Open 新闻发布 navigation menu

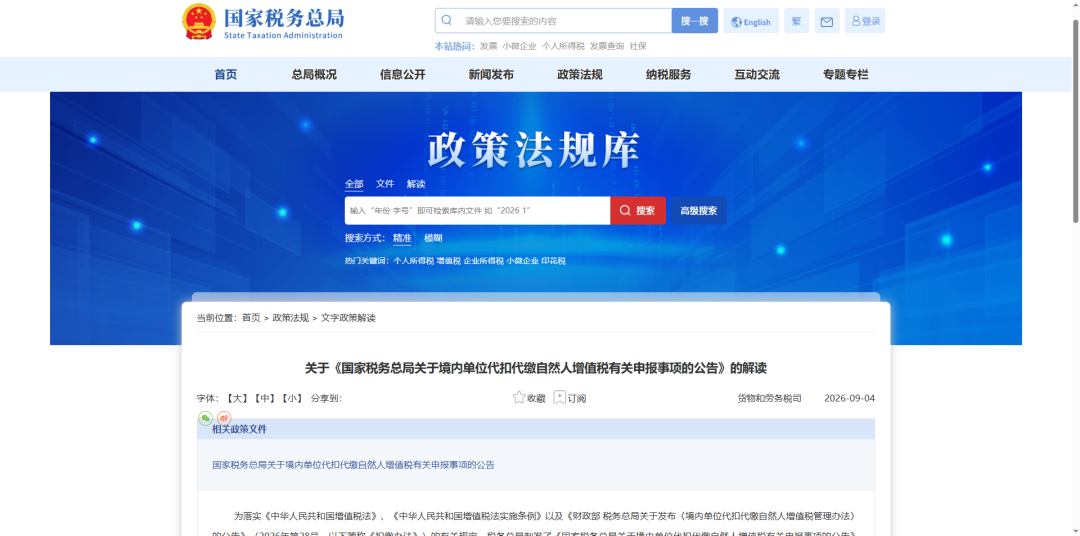coord(491,74)
